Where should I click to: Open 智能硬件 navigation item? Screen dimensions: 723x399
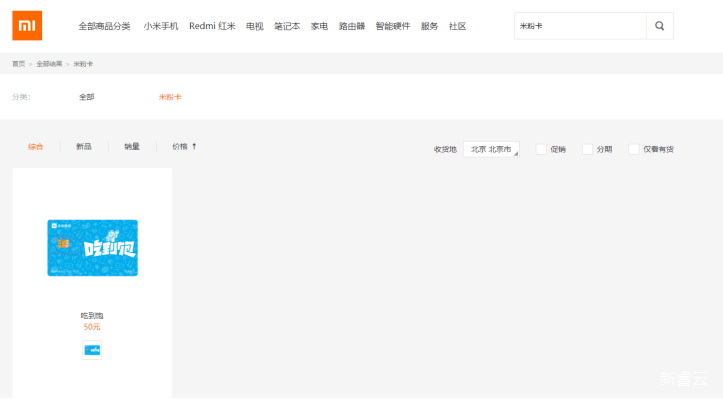392,26
